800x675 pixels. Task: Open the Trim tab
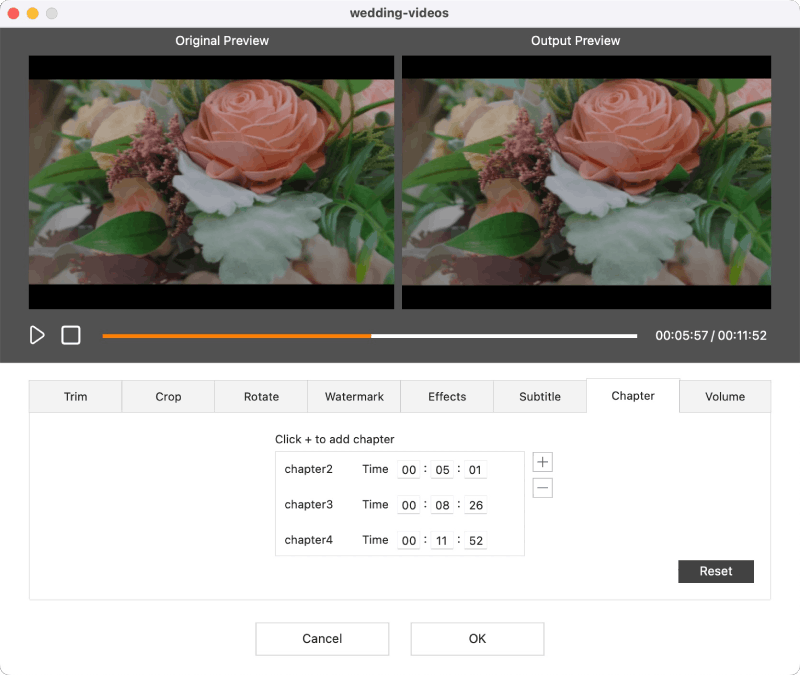pyautogui.click(x=76, y=396)
